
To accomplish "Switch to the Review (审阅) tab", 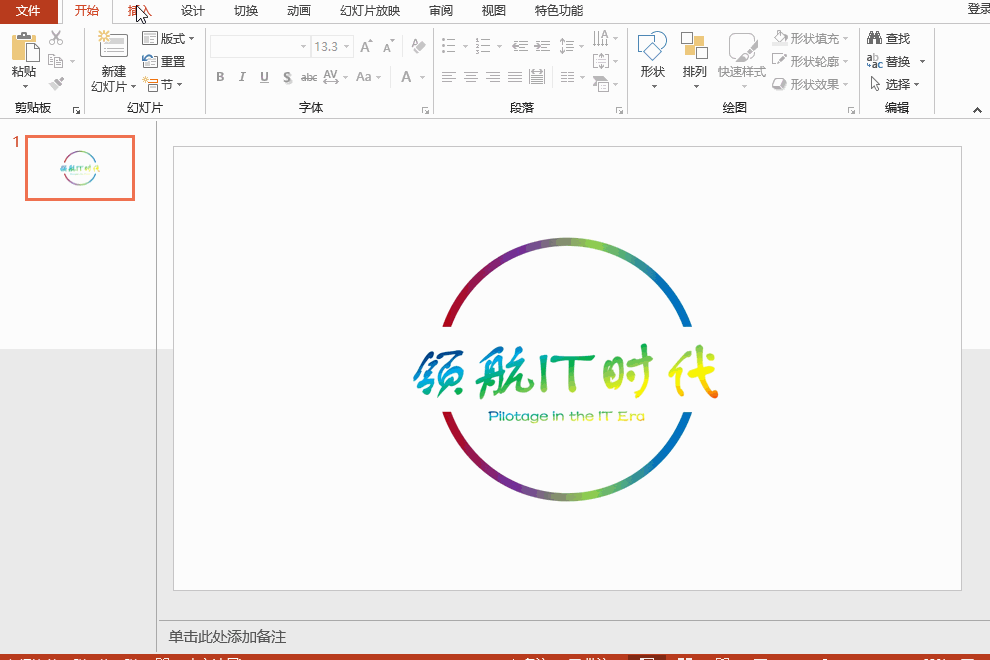I will 441,11.
